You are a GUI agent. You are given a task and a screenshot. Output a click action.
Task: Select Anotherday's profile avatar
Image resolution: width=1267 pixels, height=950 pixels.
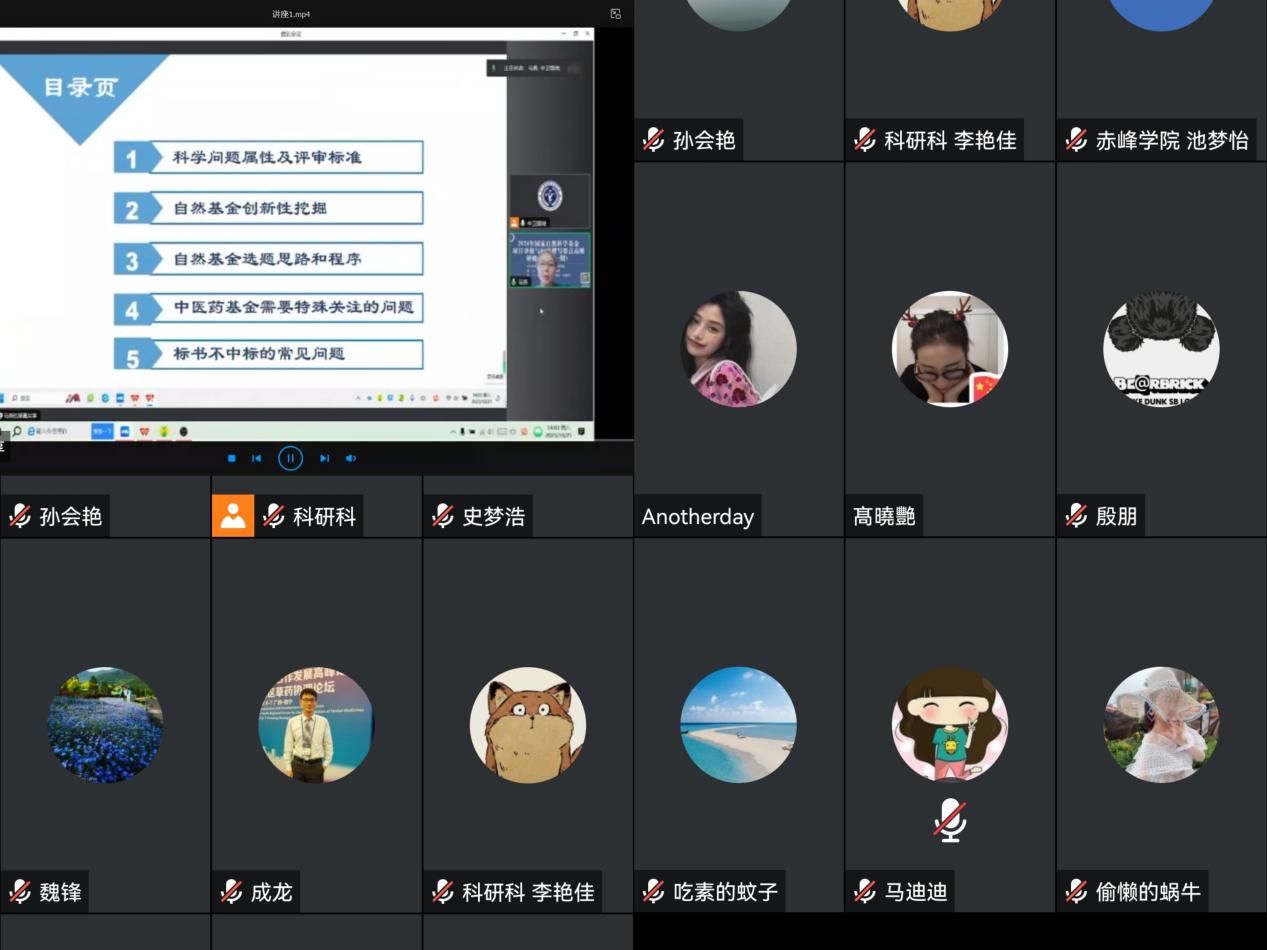point(738,349)
